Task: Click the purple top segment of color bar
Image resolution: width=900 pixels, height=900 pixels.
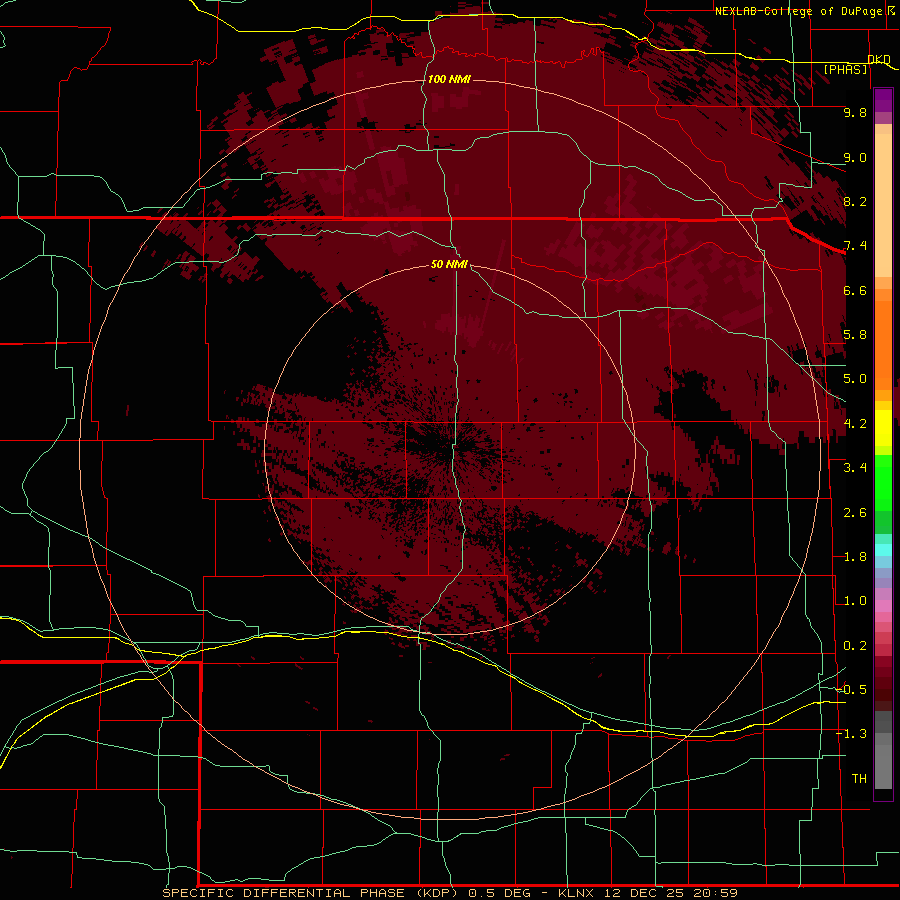Action: (883, 100)
